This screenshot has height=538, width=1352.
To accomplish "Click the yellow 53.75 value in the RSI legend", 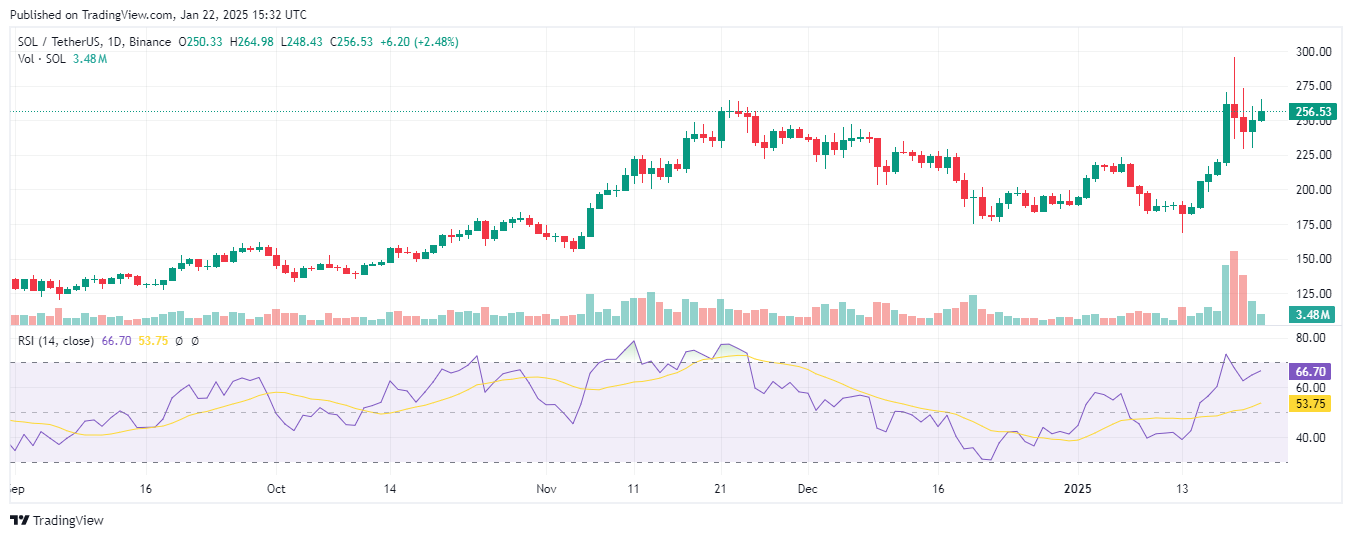I will tap(152, 341).
